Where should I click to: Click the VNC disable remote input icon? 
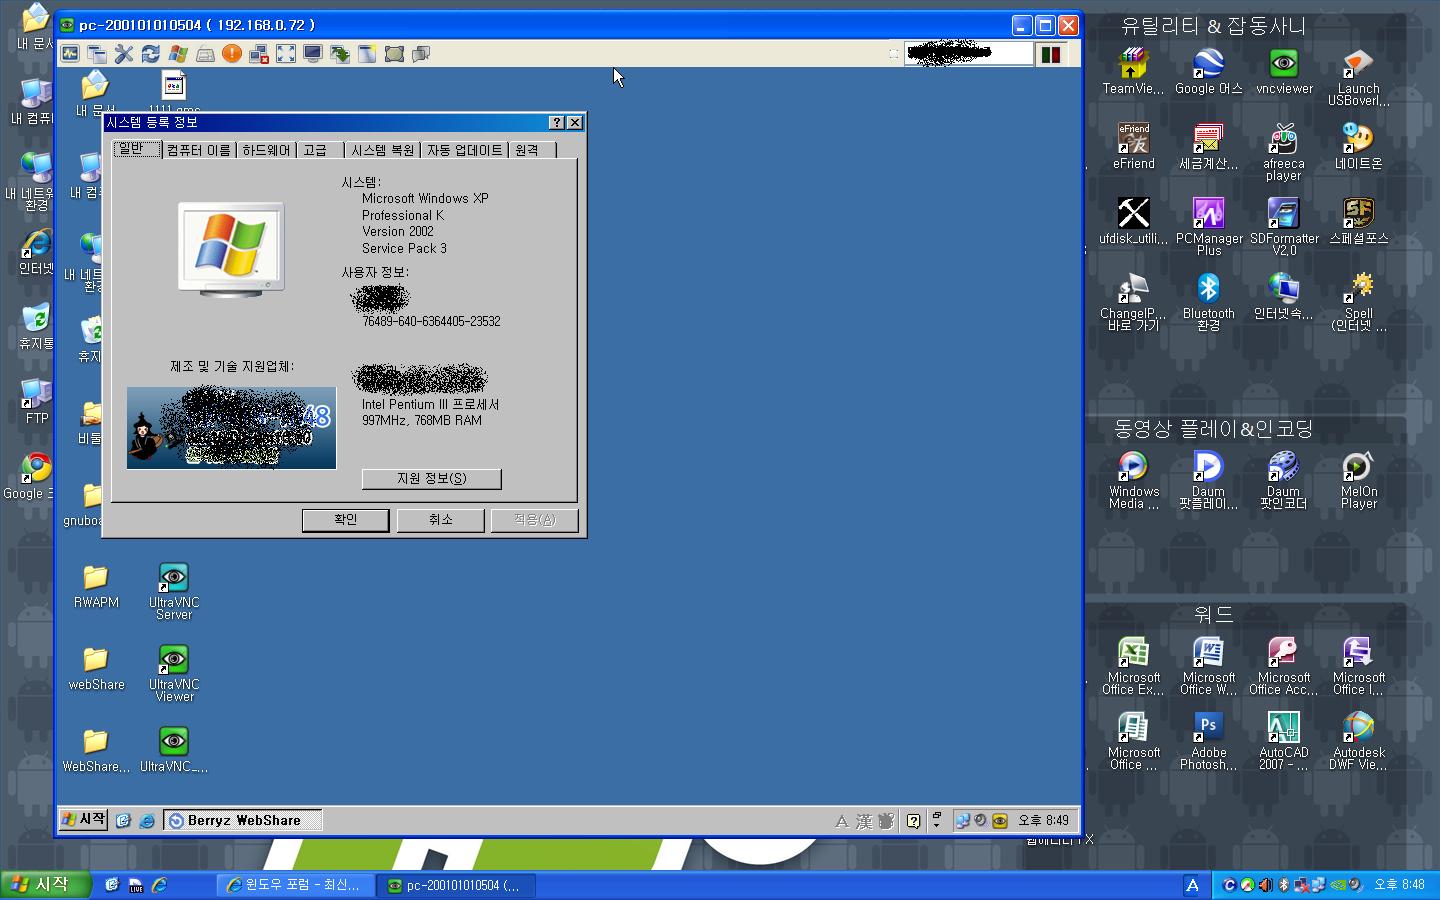click(259, 54)
